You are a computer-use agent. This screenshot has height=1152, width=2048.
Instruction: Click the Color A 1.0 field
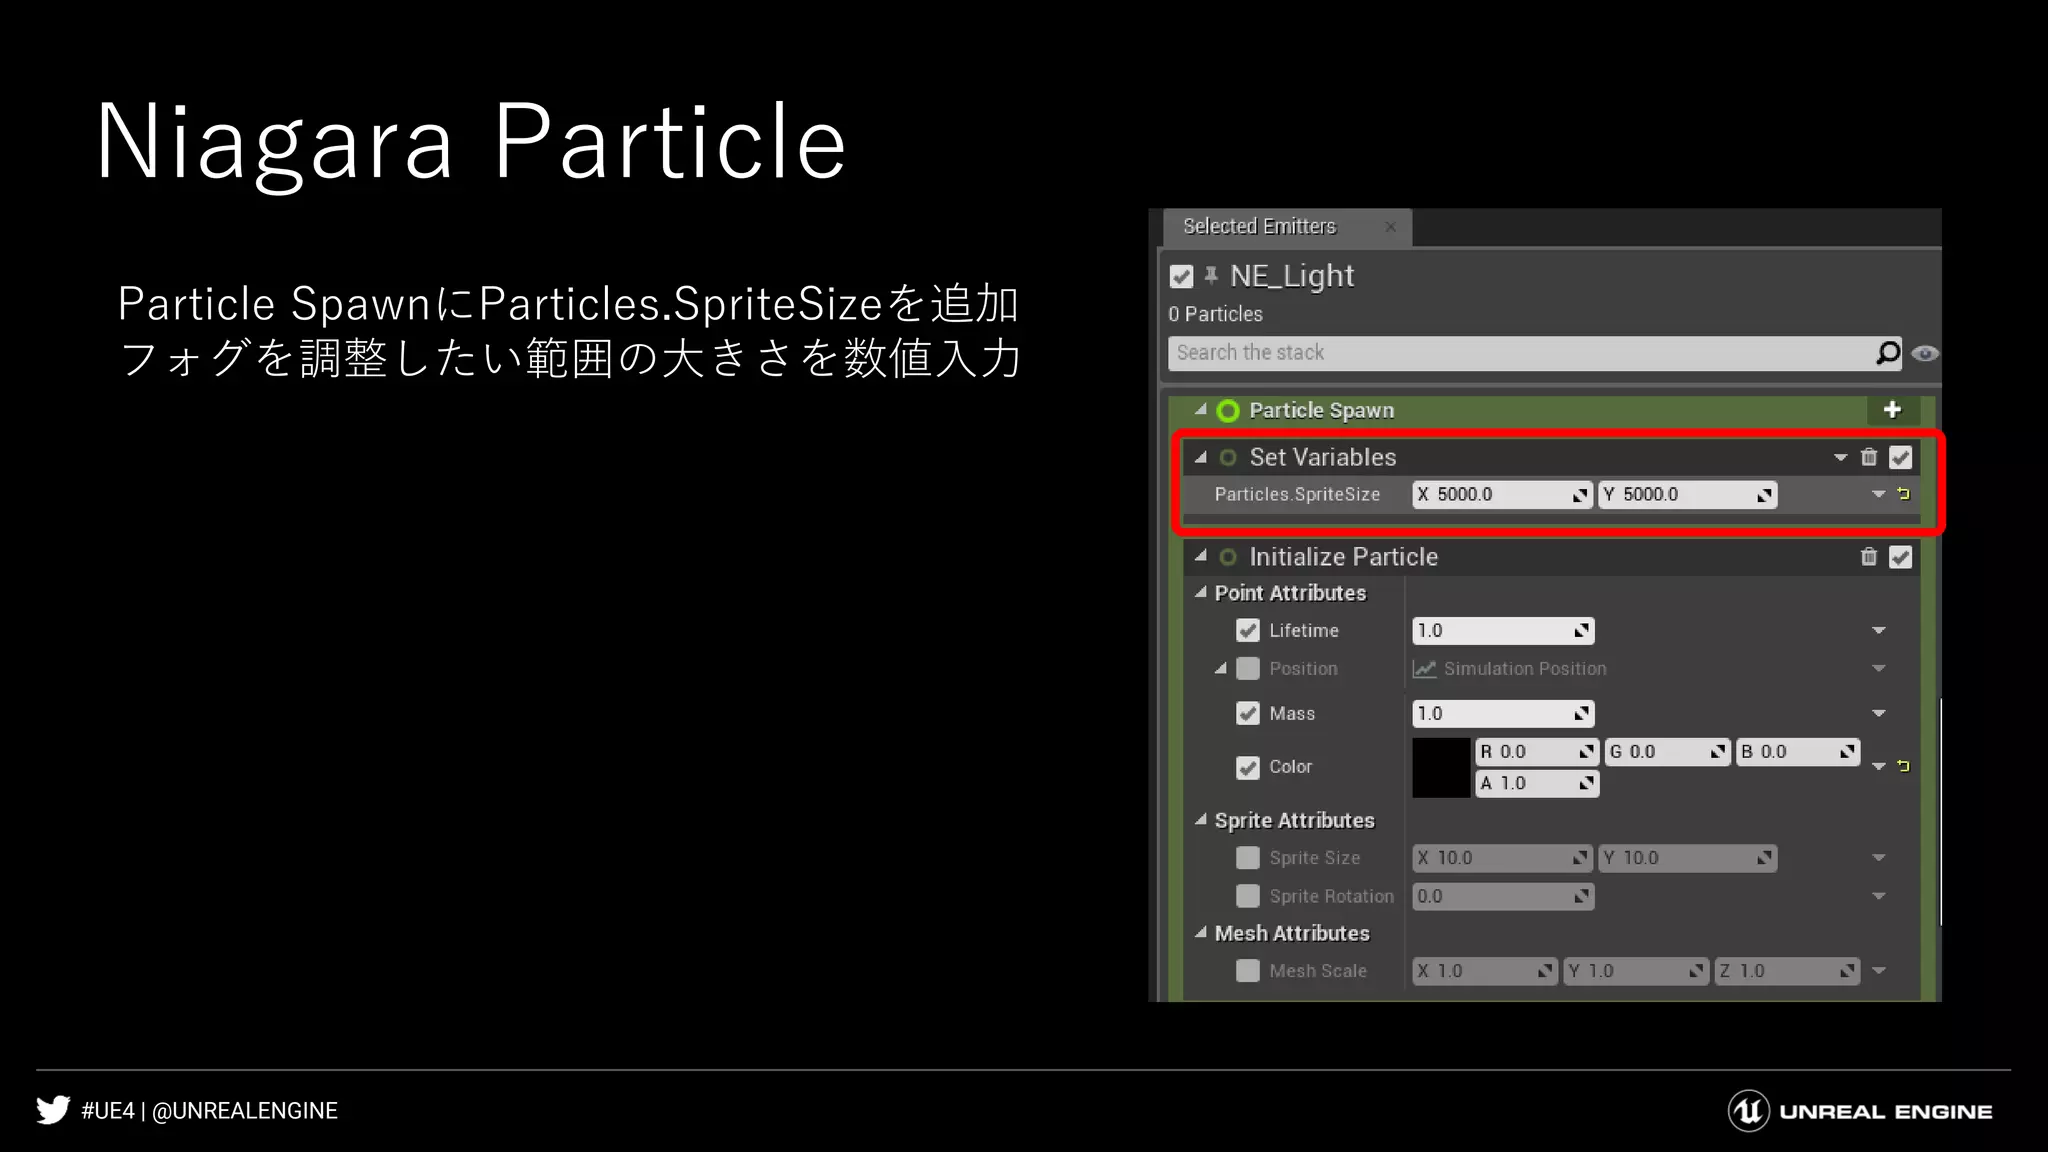(x=1537, y=783)
